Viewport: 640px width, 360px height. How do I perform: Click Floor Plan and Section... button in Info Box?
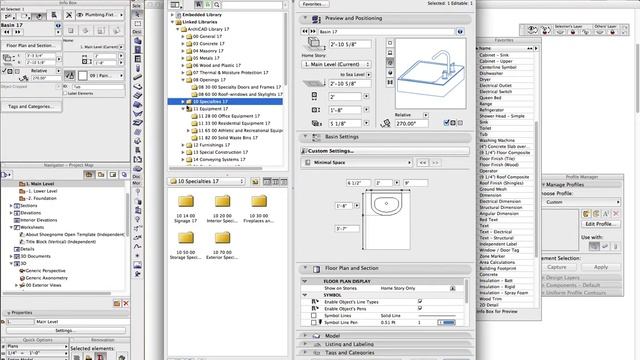31,46
